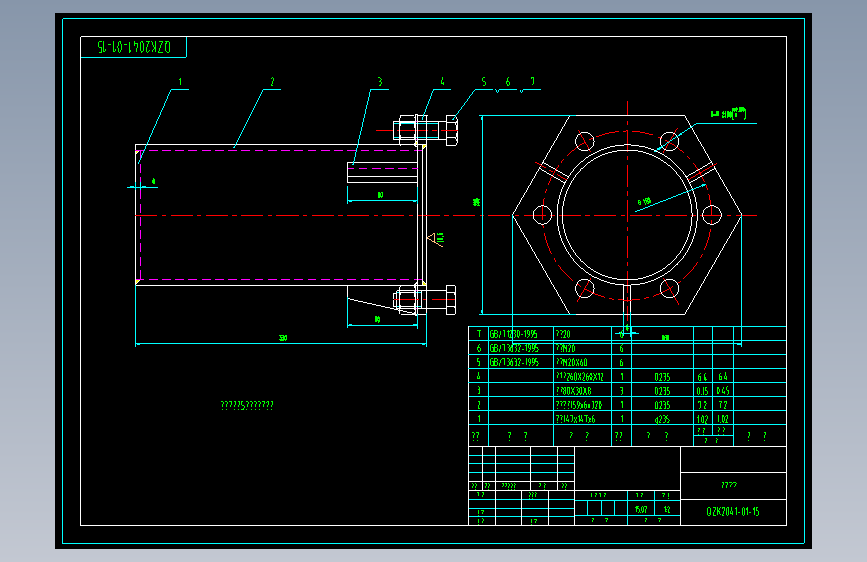Click part balloon number 4

point(442,82)
